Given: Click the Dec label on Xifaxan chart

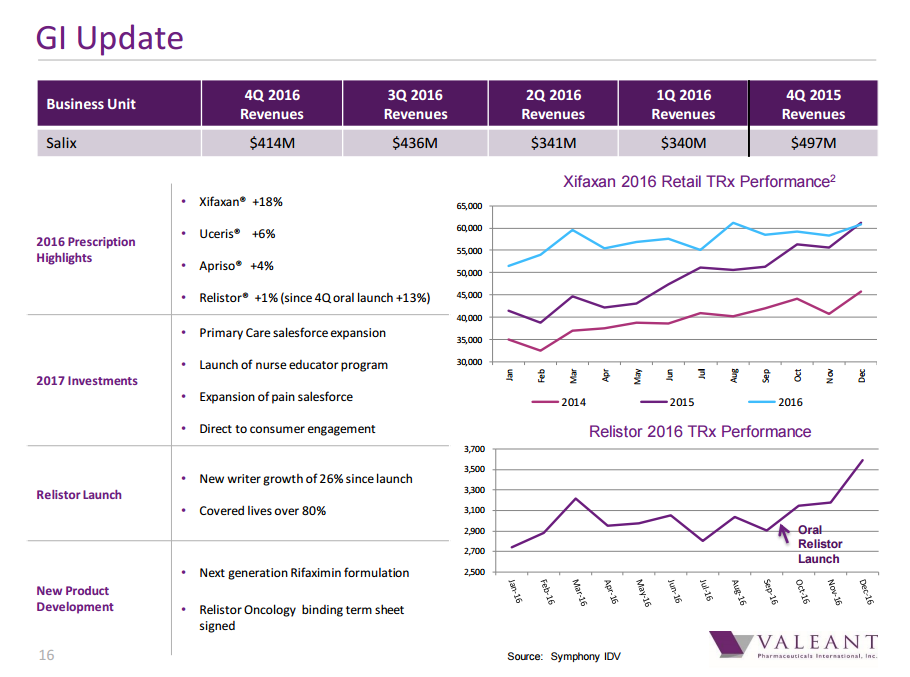Looking at the screenshot, I should [862, 375].
